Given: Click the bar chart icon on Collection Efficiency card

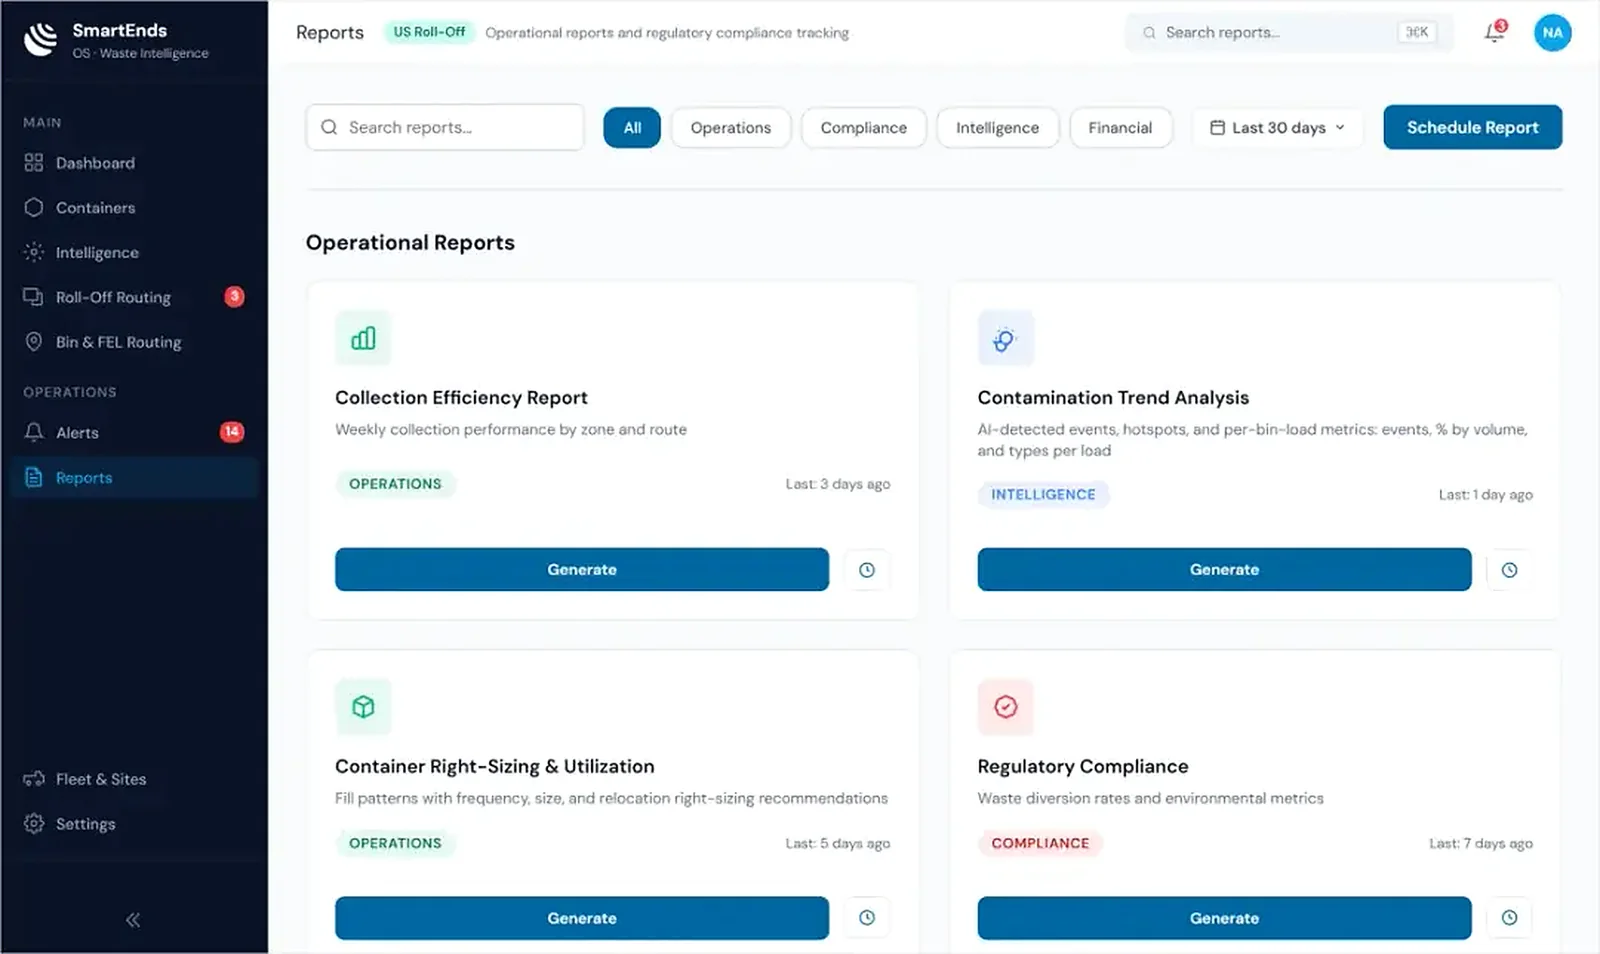Looking at the screenshot, I should pyautogui.click(x=363, y=338).
